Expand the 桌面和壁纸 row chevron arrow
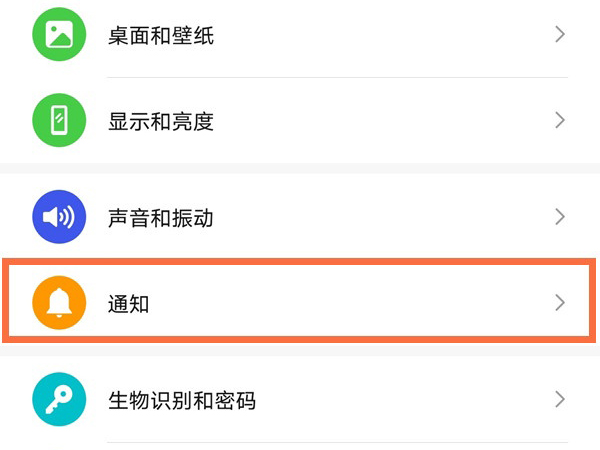Screen dimensions: 600x450 tap(560, 36)
